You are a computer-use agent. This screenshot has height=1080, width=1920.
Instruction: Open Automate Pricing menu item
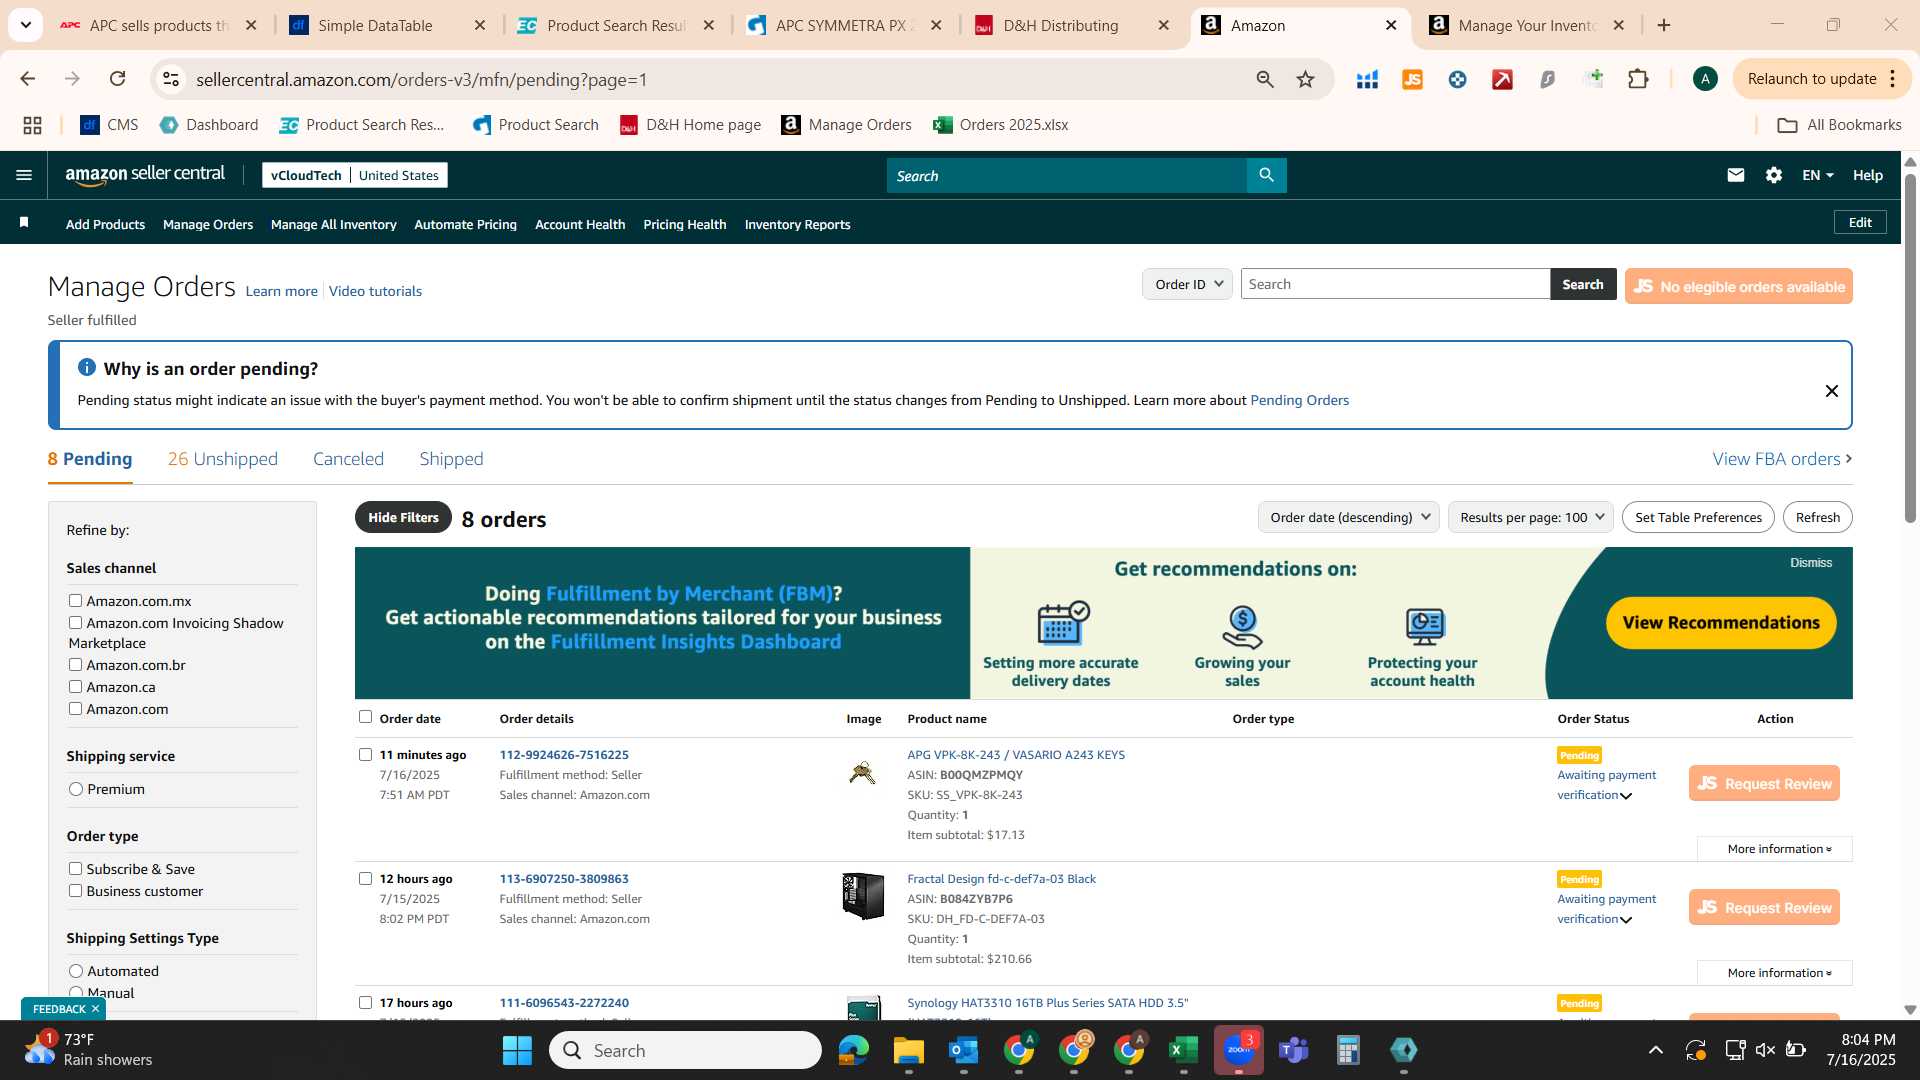coord(465,224)
